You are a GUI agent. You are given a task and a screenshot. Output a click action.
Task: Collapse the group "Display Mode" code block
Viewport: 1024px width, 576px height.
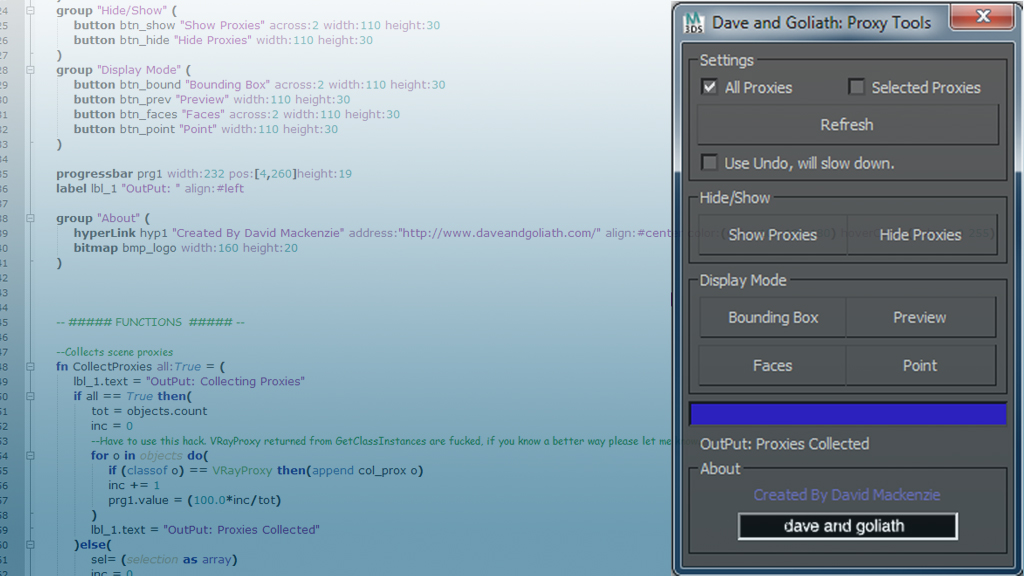pyautogui.click(x=30, y=70)
